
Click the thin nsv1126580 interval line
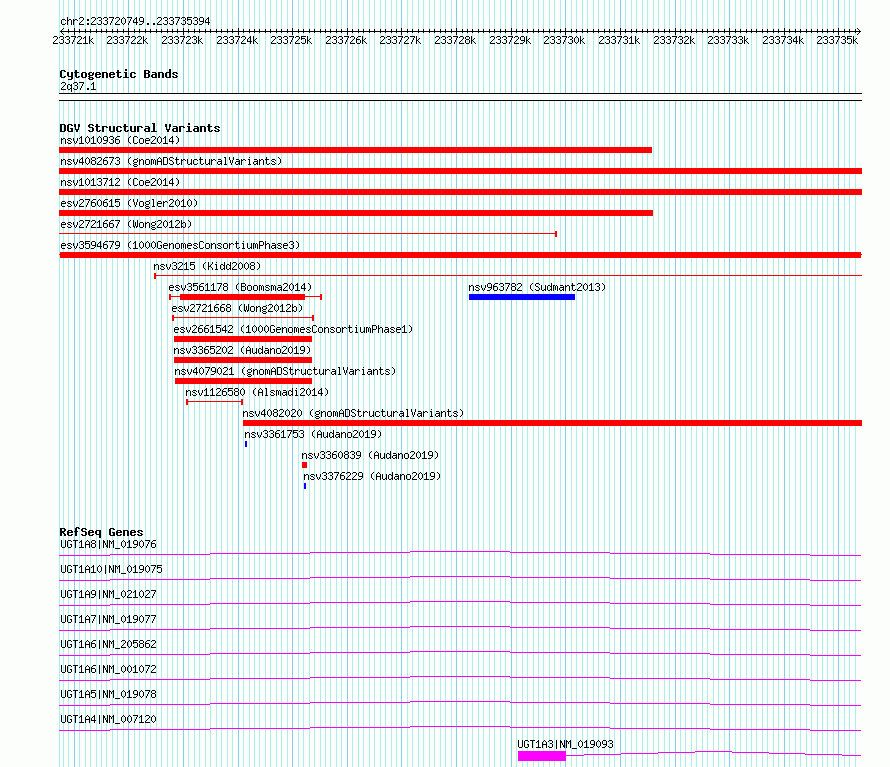[215, 402]
